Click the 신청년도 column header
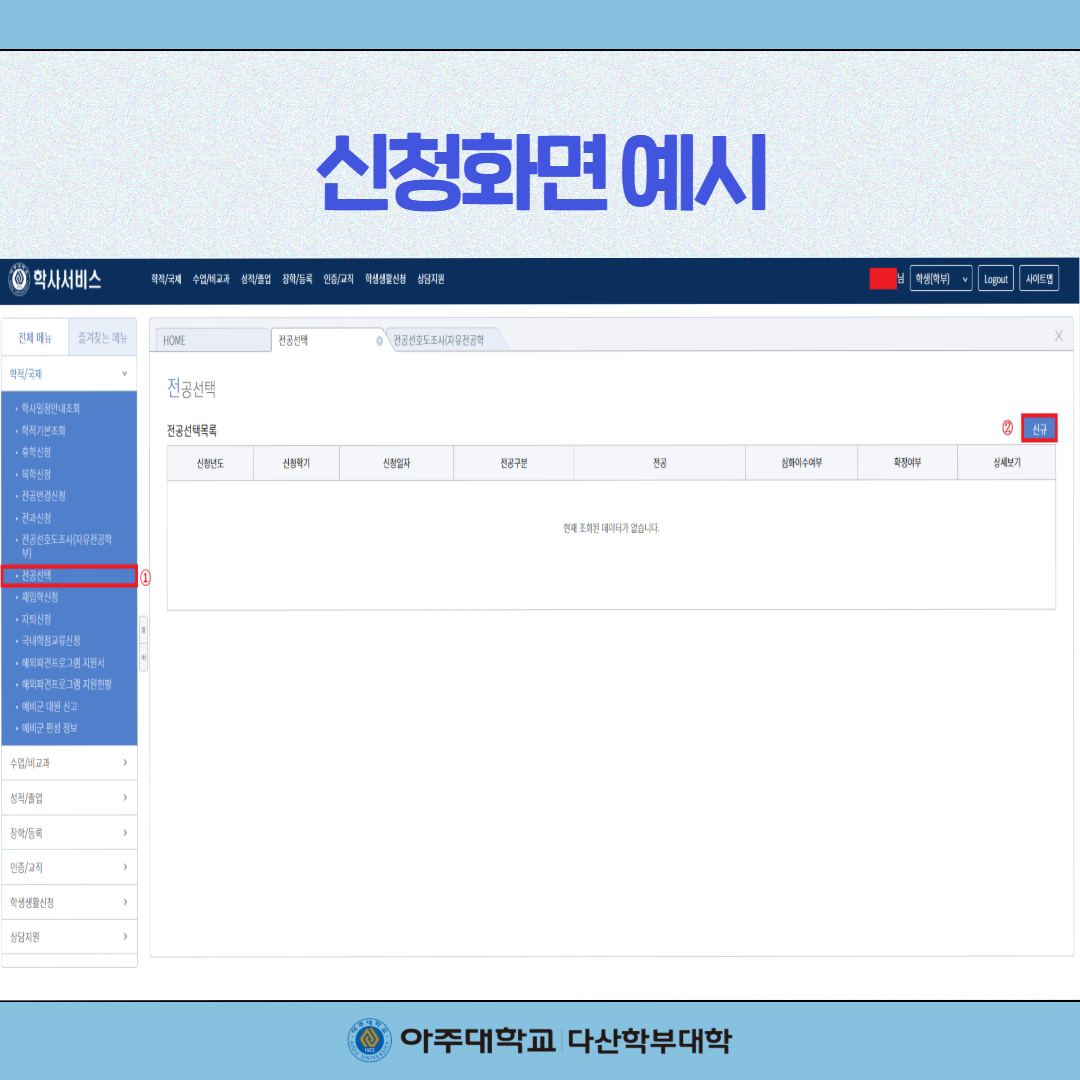This screenshot has height=1080, width=1080. [210, 463]
